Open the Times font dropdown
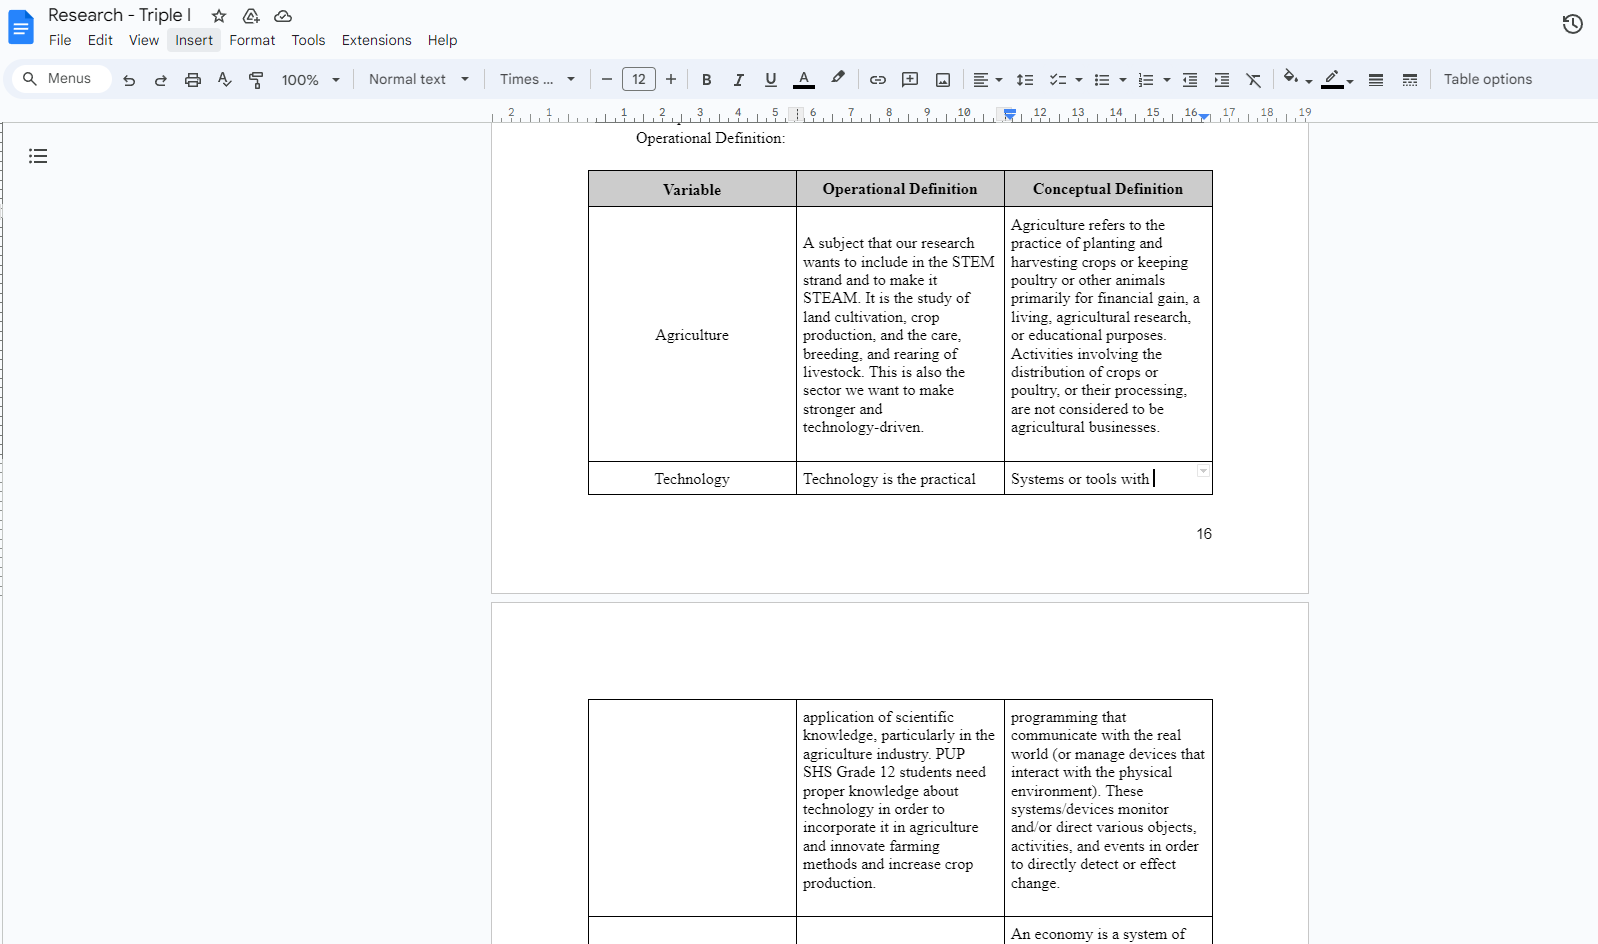This screenshot has height=944, width=1598. pos(538,79)
